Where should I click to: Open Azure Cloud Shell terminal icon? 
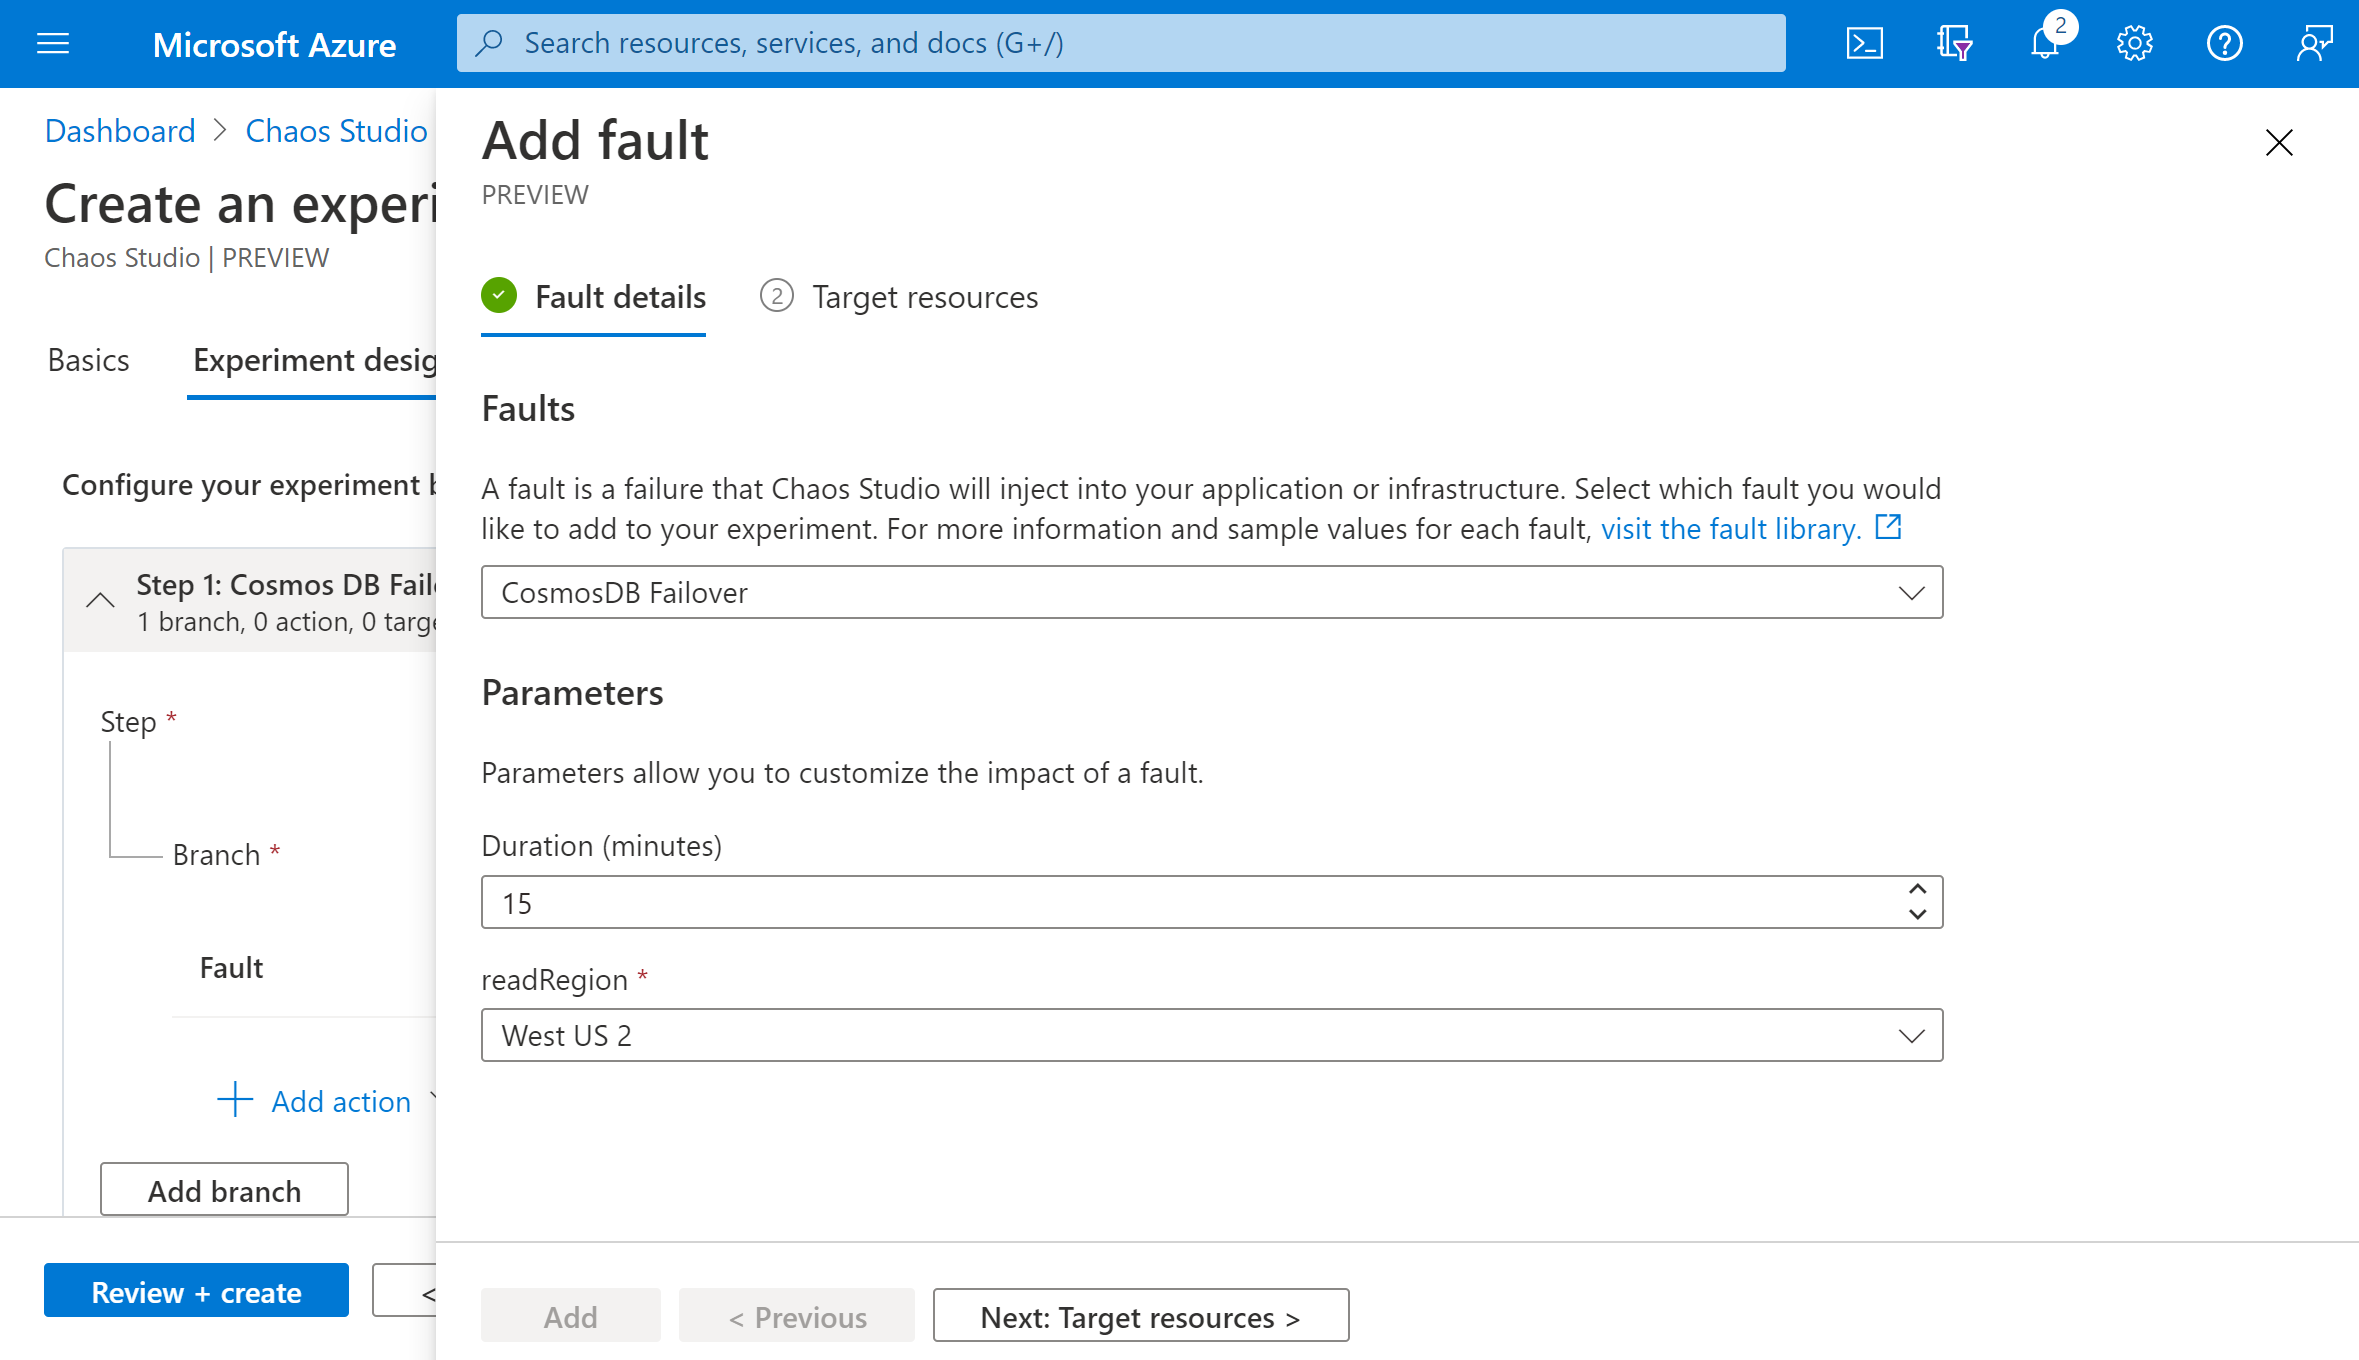tap(1865, 44)
